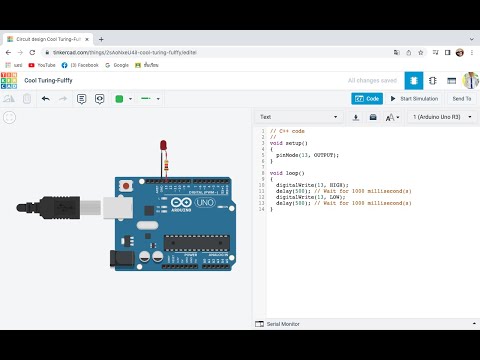Screen dimensions: 480x360
Task: Click the Tinkercad logo
Action: [x=9, y=80]
